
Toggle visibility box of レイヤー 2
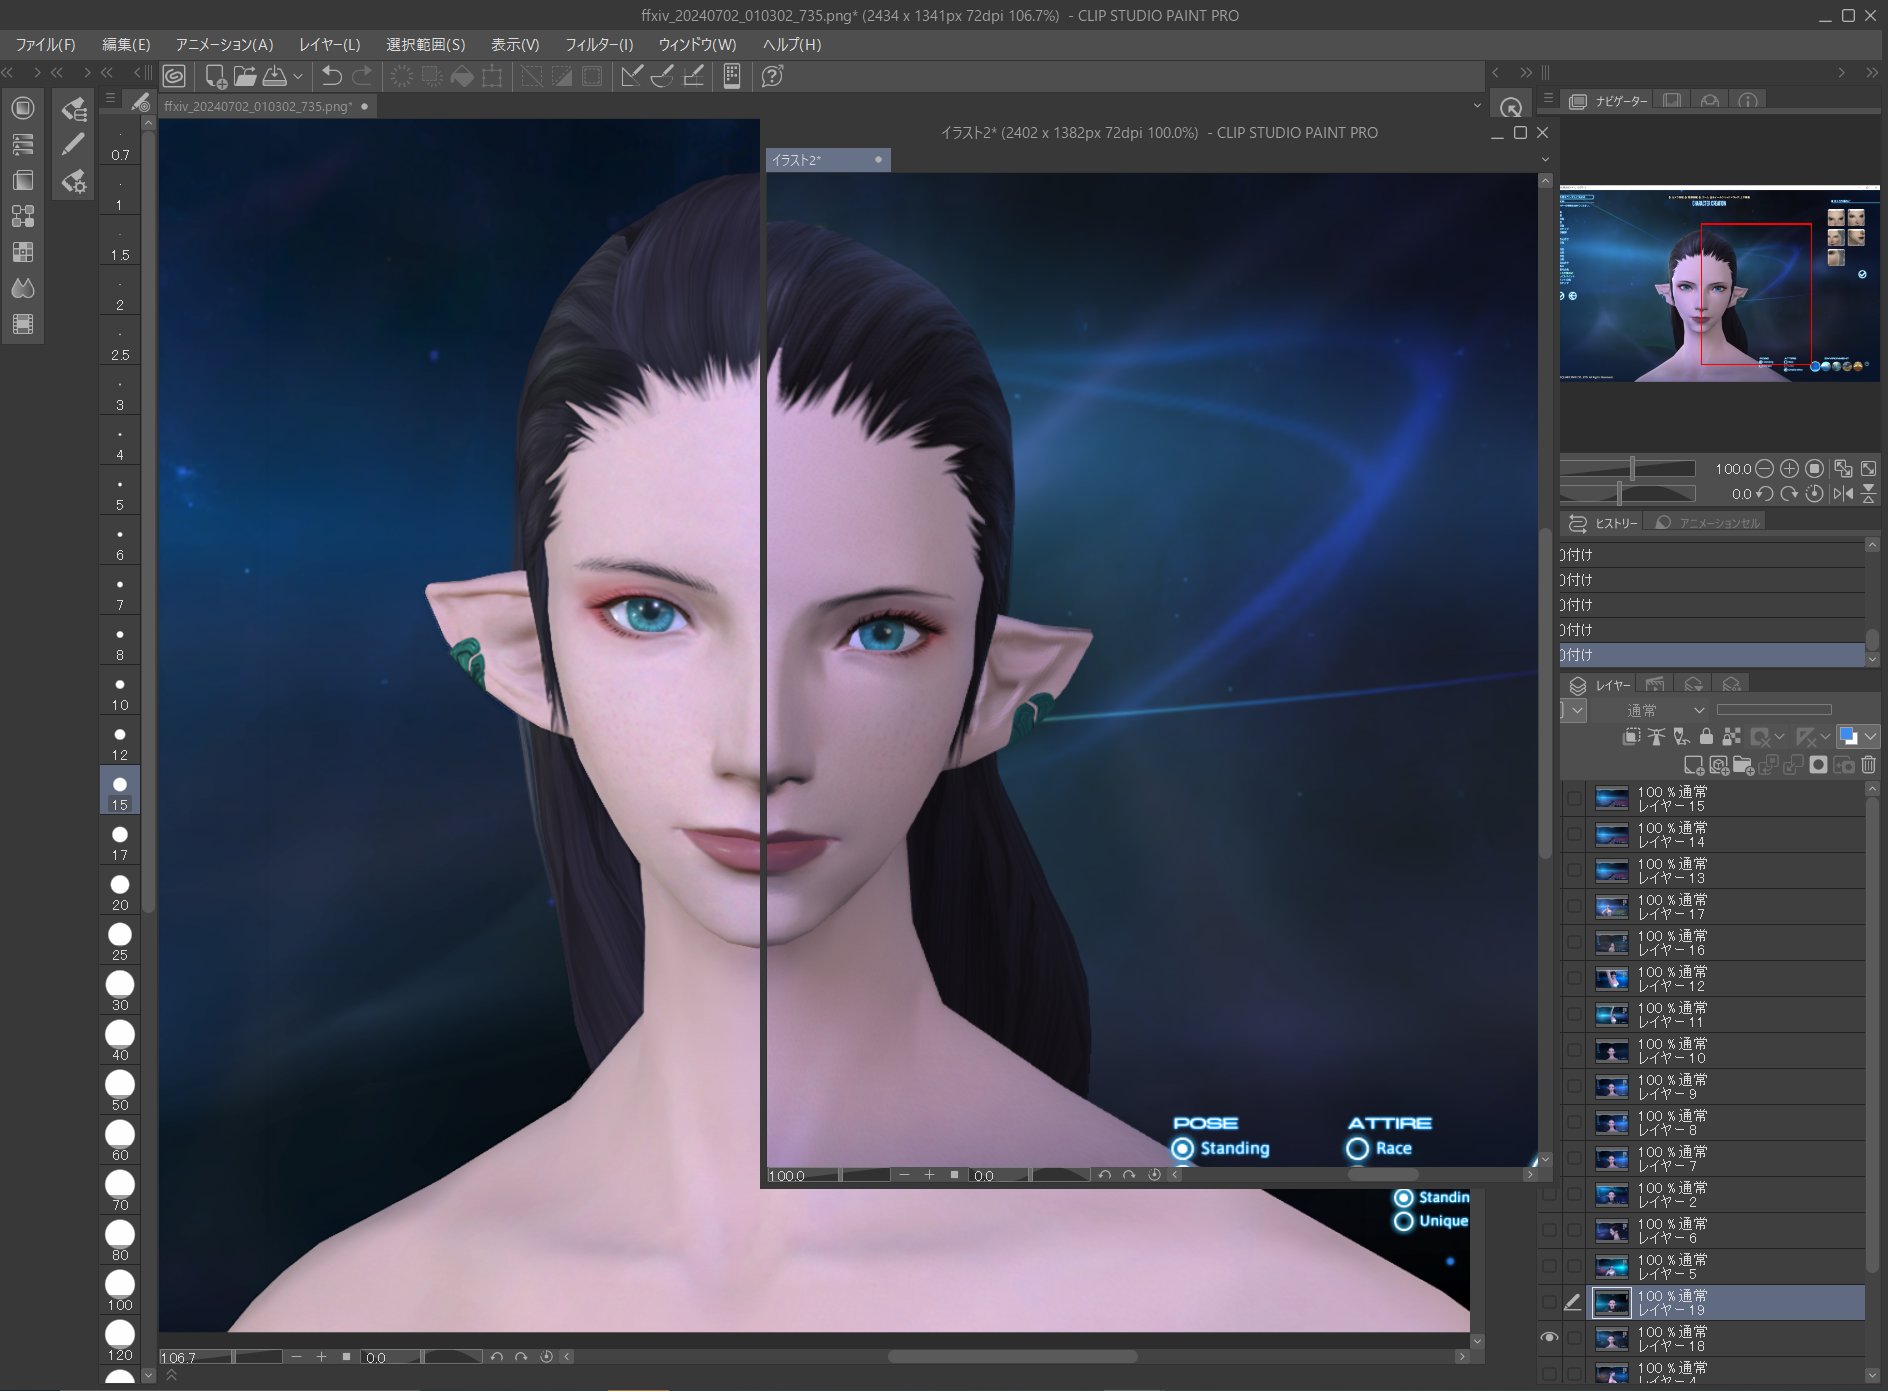click(1550, 1194)
